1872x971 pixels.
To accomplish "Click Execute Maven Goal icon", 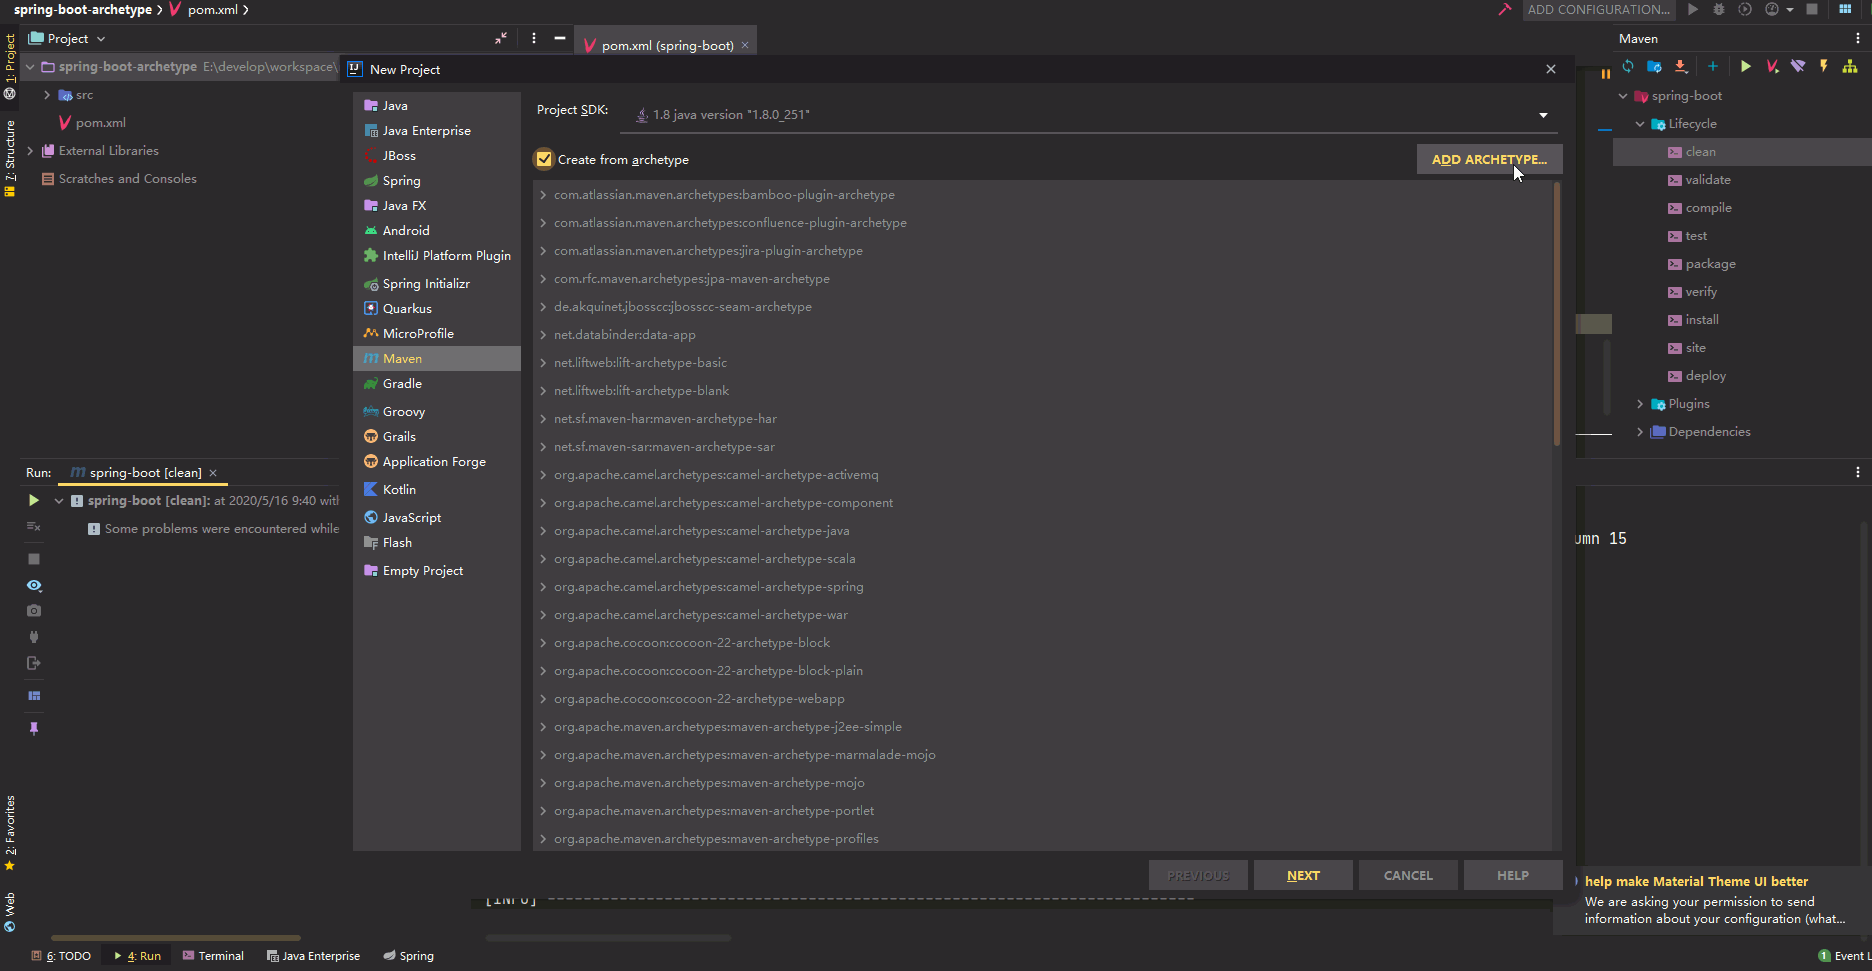I will point(1772,66).
